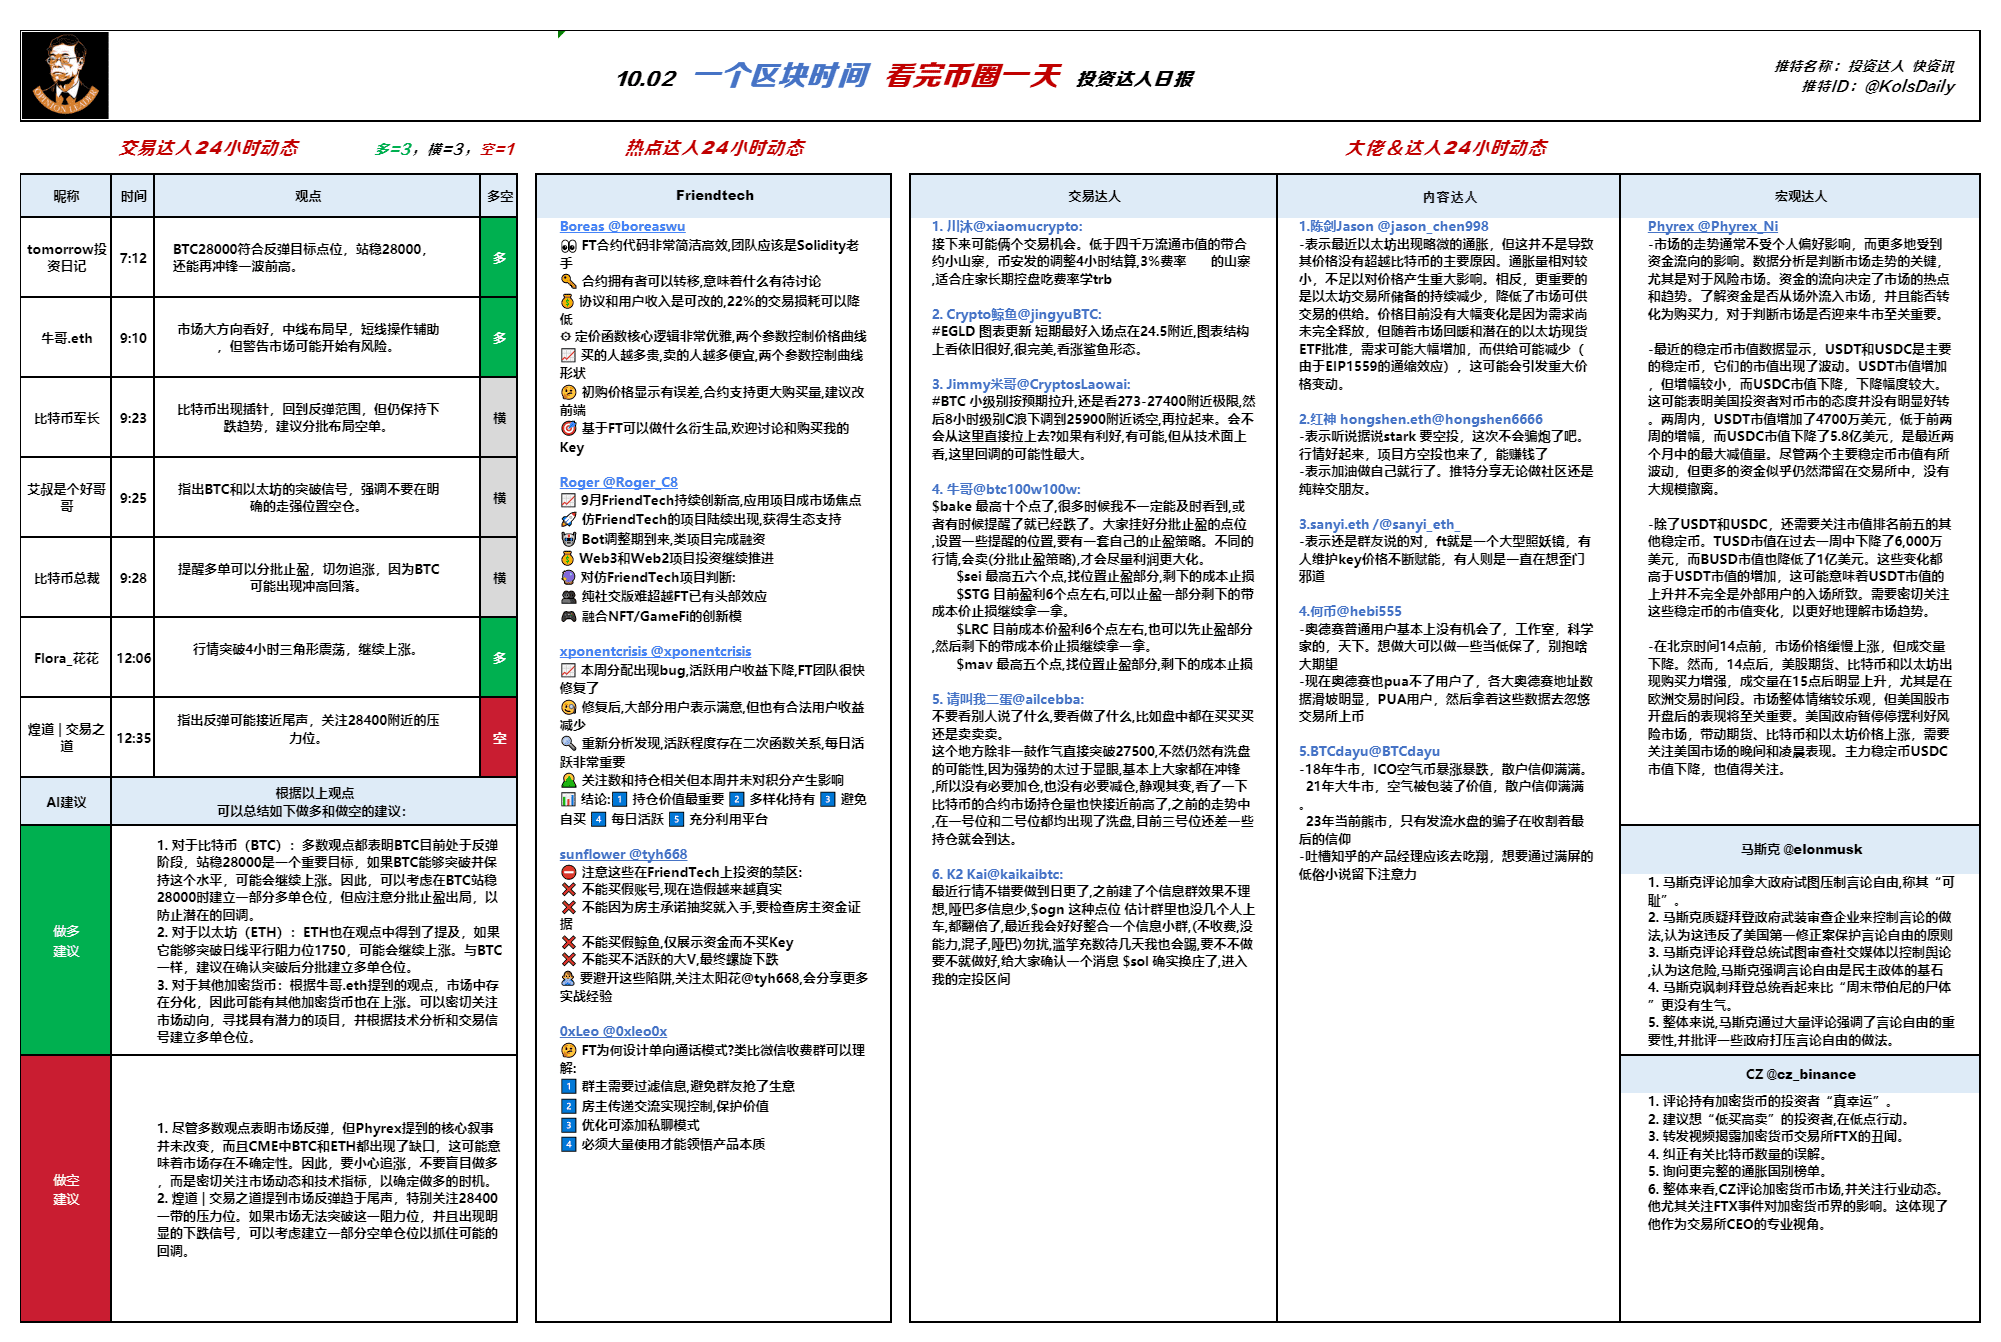Click the confused face emoji before 初购价格显示有误差
The image size is (2001, 1342).
tap(568, 392)
